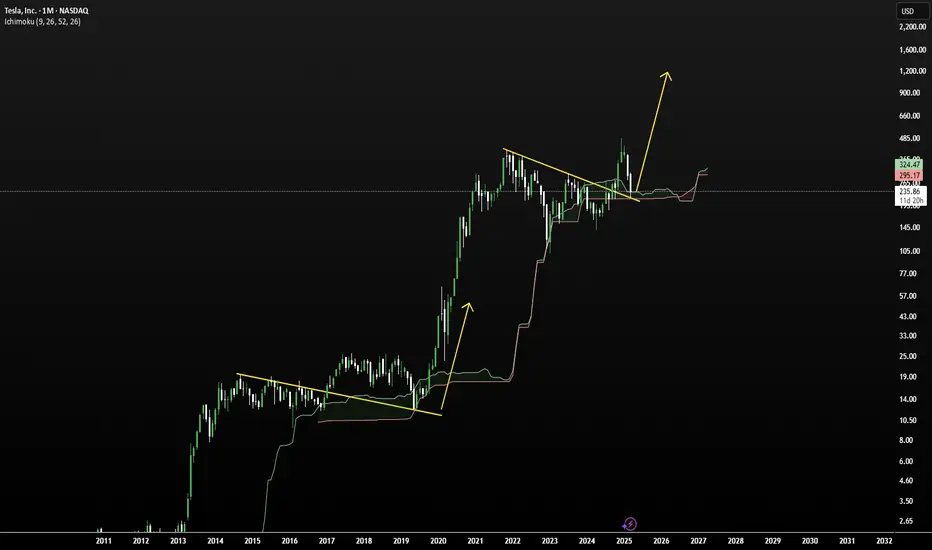
Task: Click the 1,600.00 price axis label
Action: (x=912, y=50)
